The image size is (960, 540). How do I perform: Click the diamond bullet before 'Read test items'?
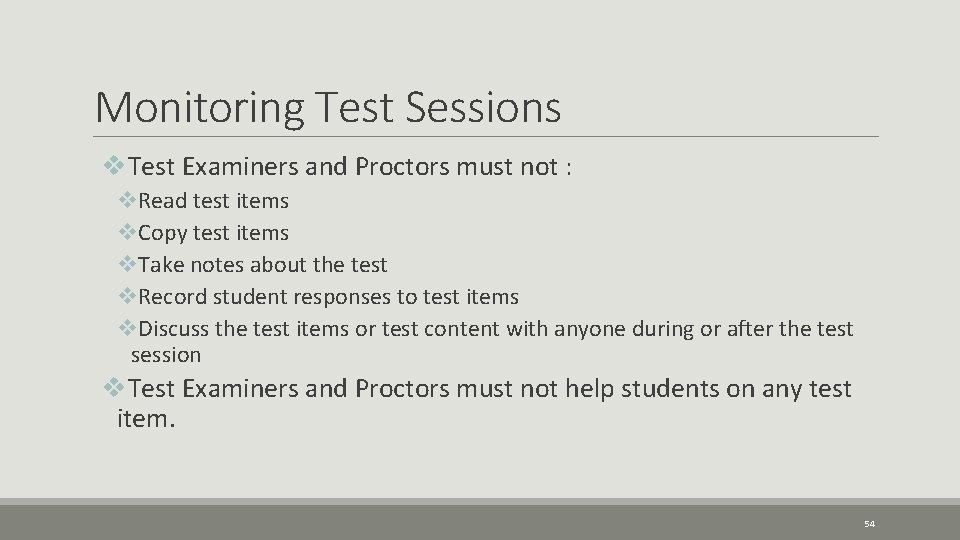[127, 201]
